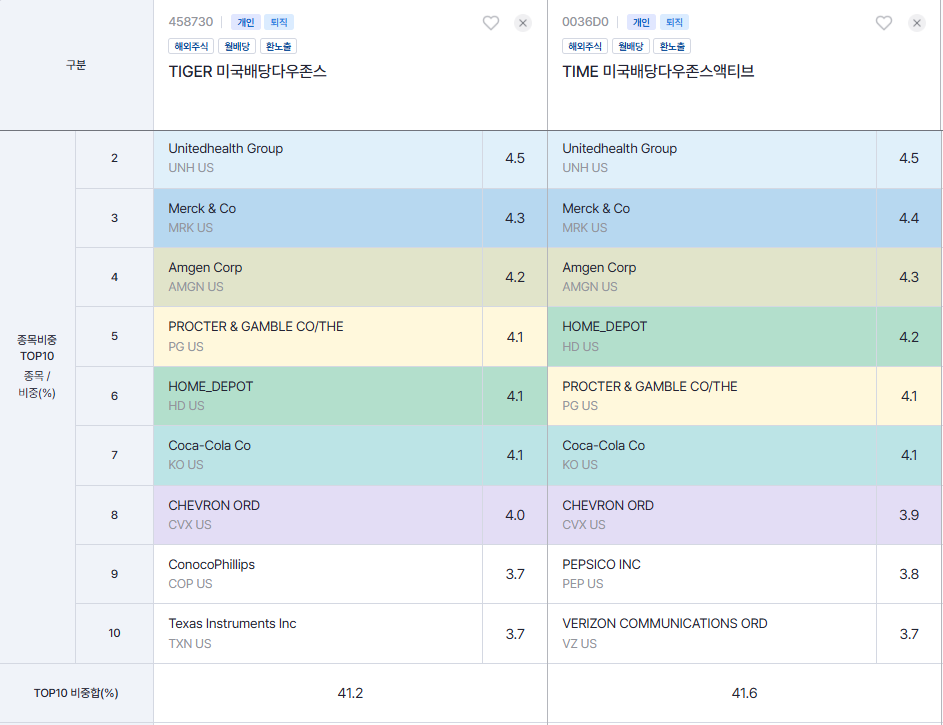Select 해외주식 tag on TIGER ETF

point(191,46)
